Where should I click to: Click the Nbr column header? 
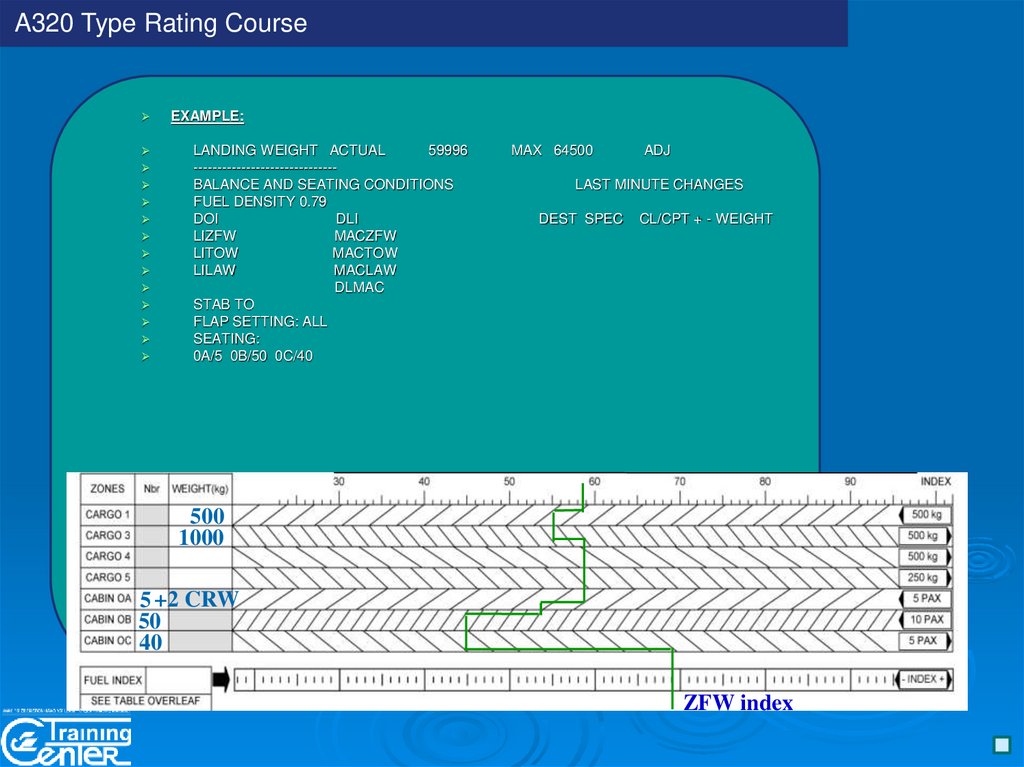(x=152, y=489)
